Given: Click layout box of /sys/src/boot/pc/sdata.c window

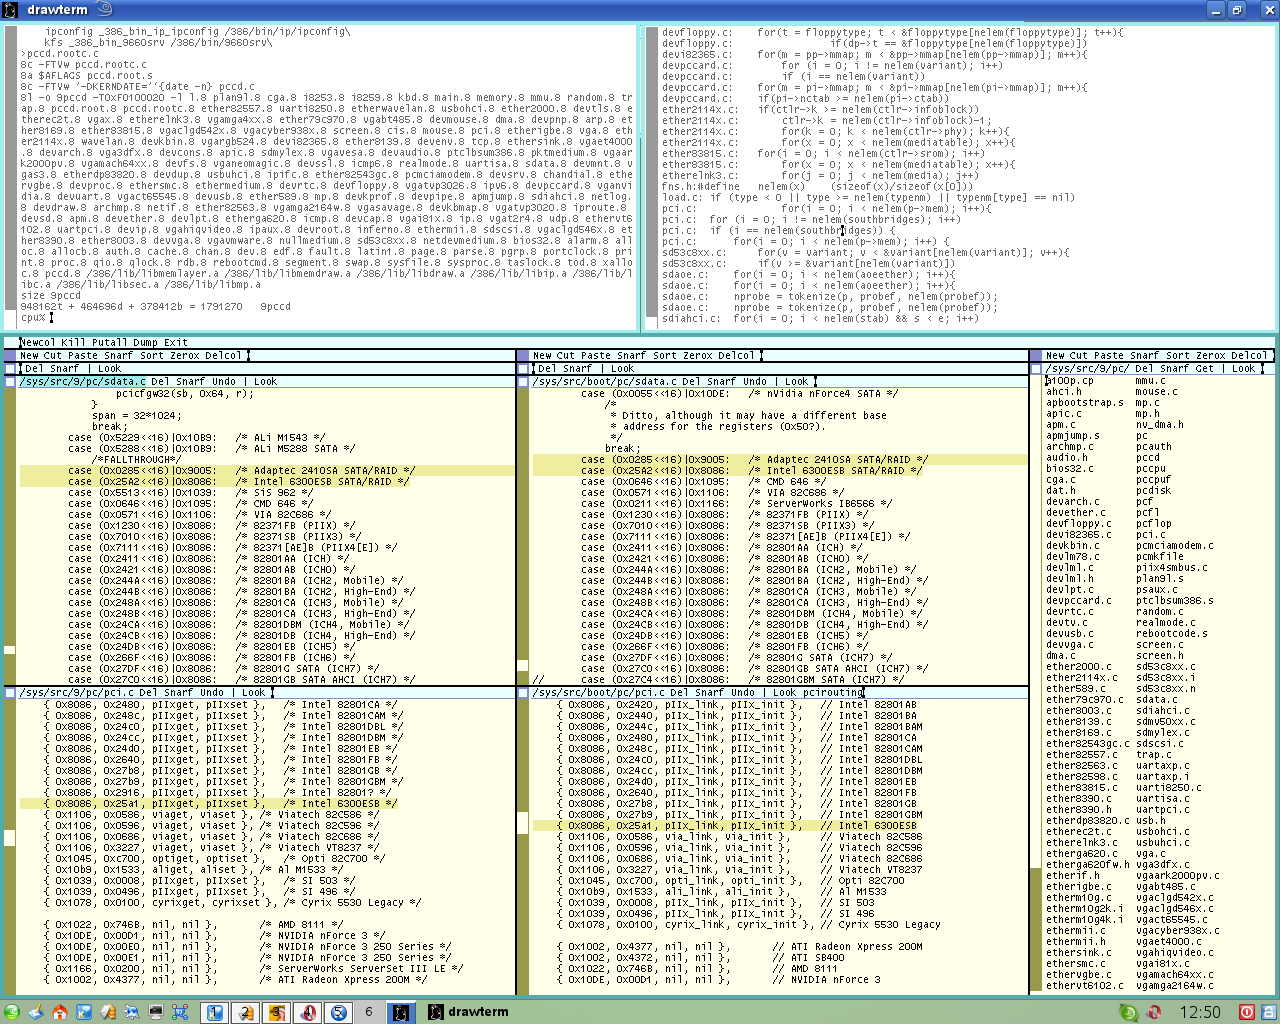Looking at the screenshot, I should [523, 381].
